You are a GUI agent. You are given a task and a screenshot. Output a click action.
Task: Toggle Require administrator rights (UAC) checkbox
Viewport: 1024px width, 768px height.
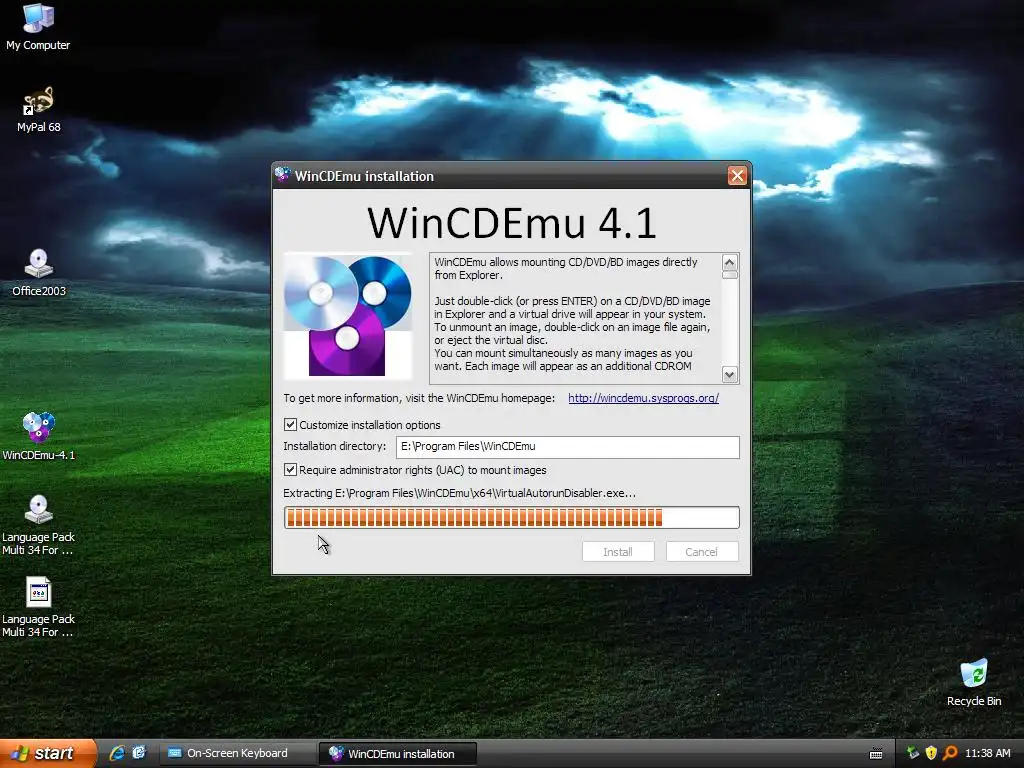point(291,470)
